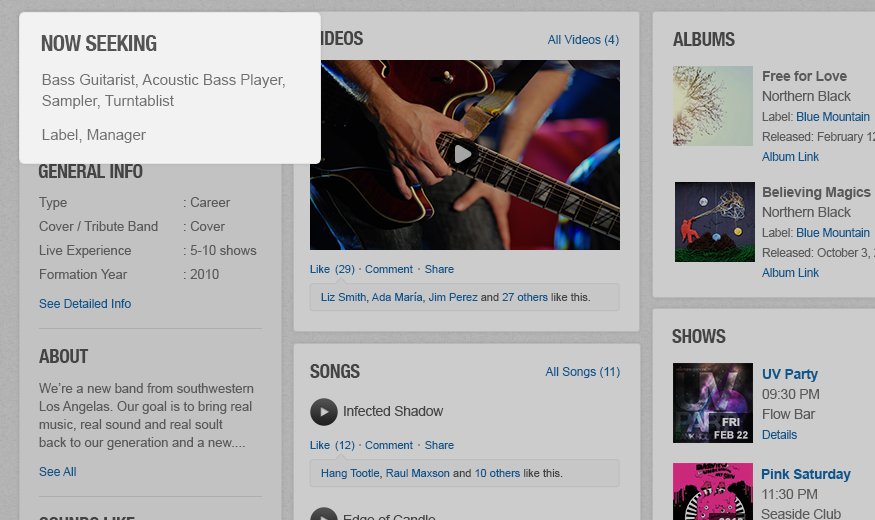Open the Free for Love Album Link

[790, 157]
